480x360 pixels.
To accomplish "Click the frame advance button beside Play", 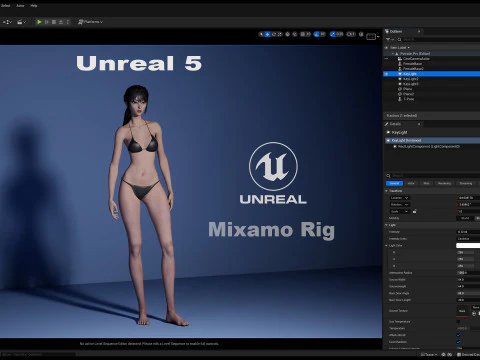I will pyautogui.click(x=47, y=22).
